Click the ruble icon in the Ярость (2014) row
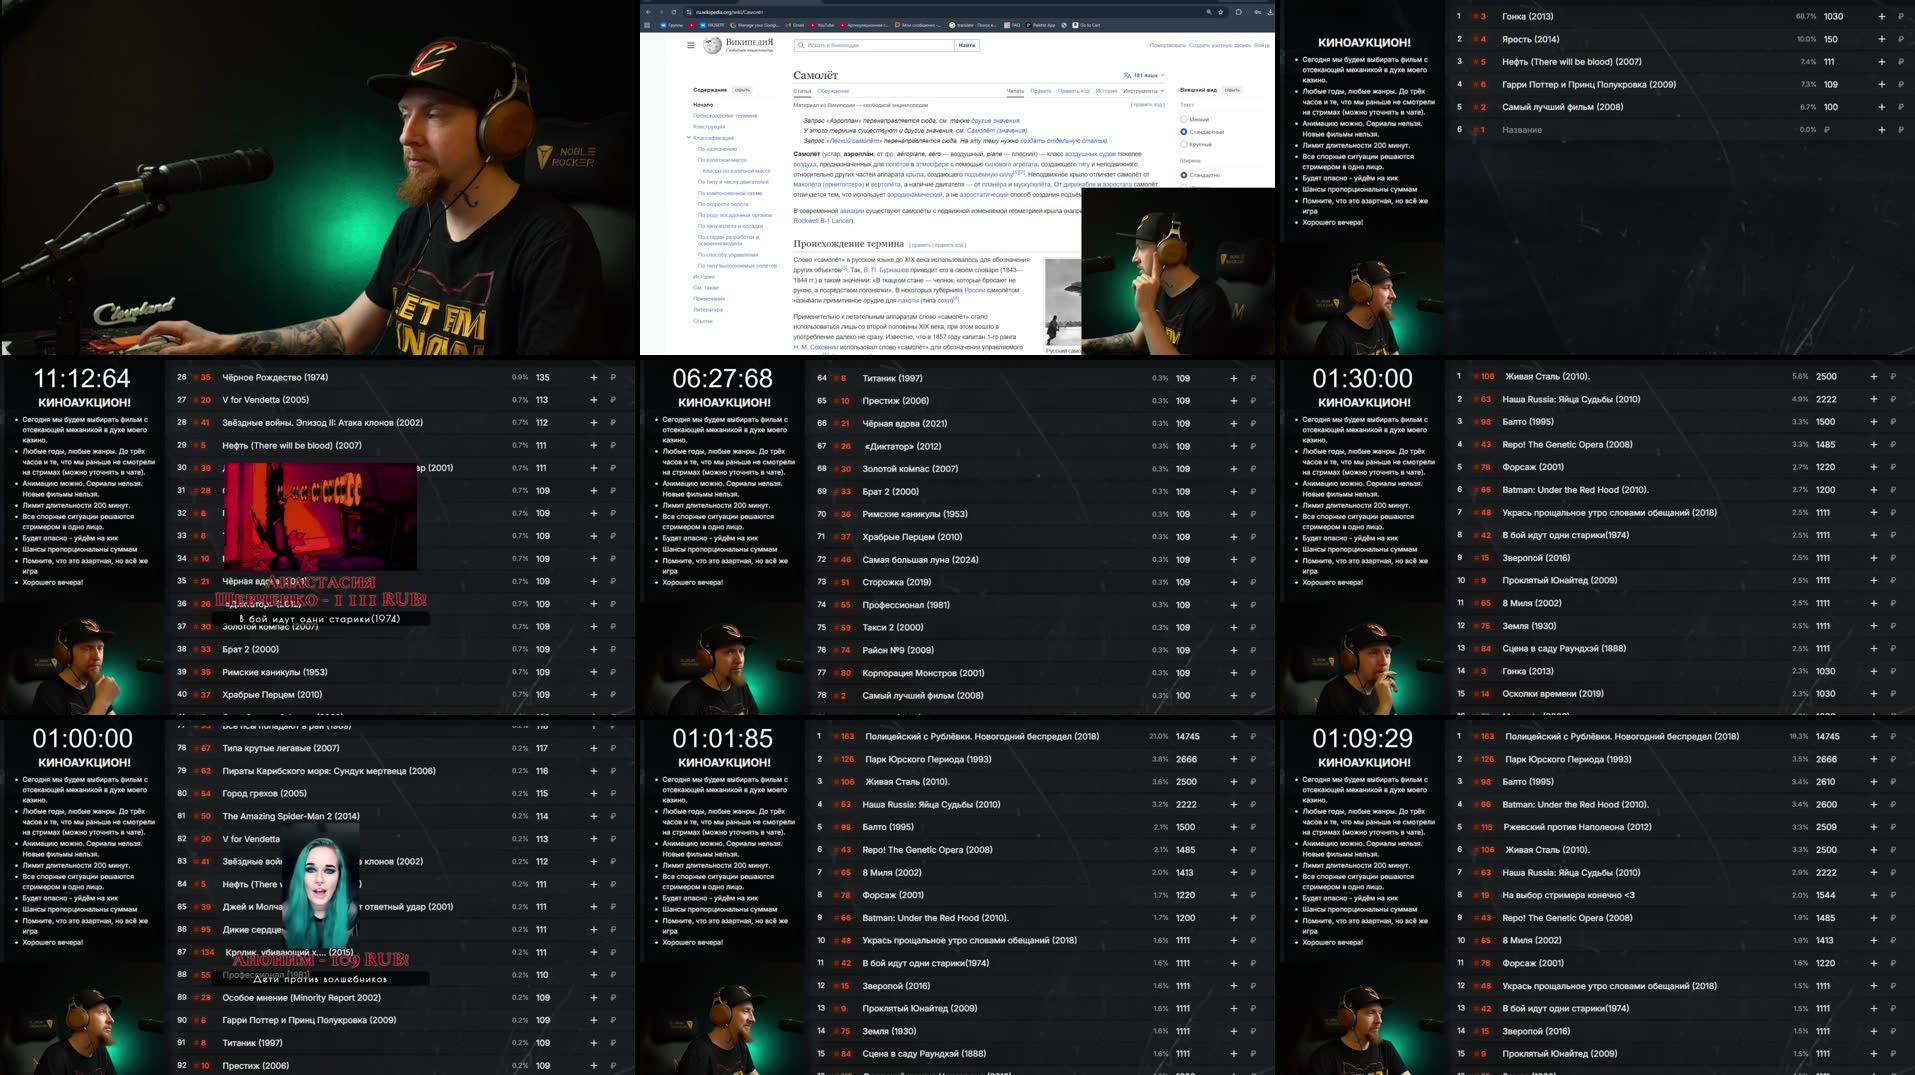 point(1901,39)
